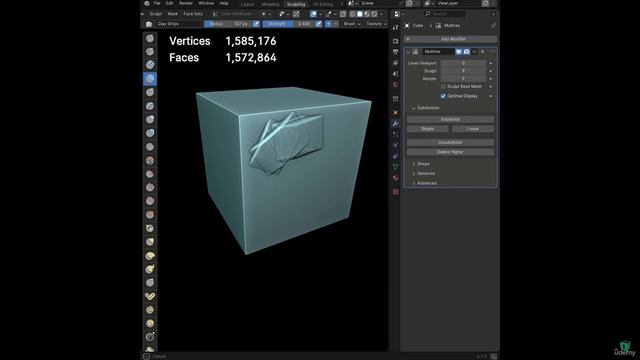This screenshot has width=640, height=360.
Task: Select the Snake Hook brush
Action: [150, 269]
